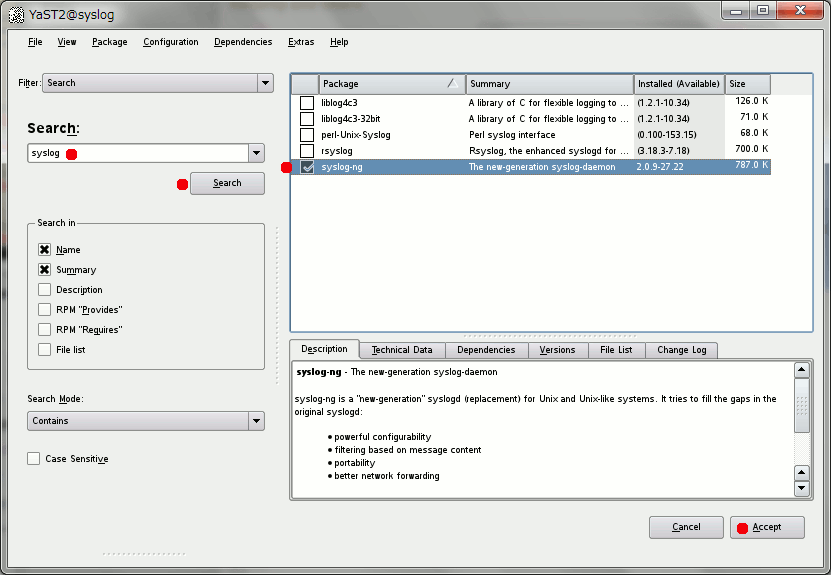Switch to the Change Log tab
This screenshot has height=575, width=831.
[682, 350]
